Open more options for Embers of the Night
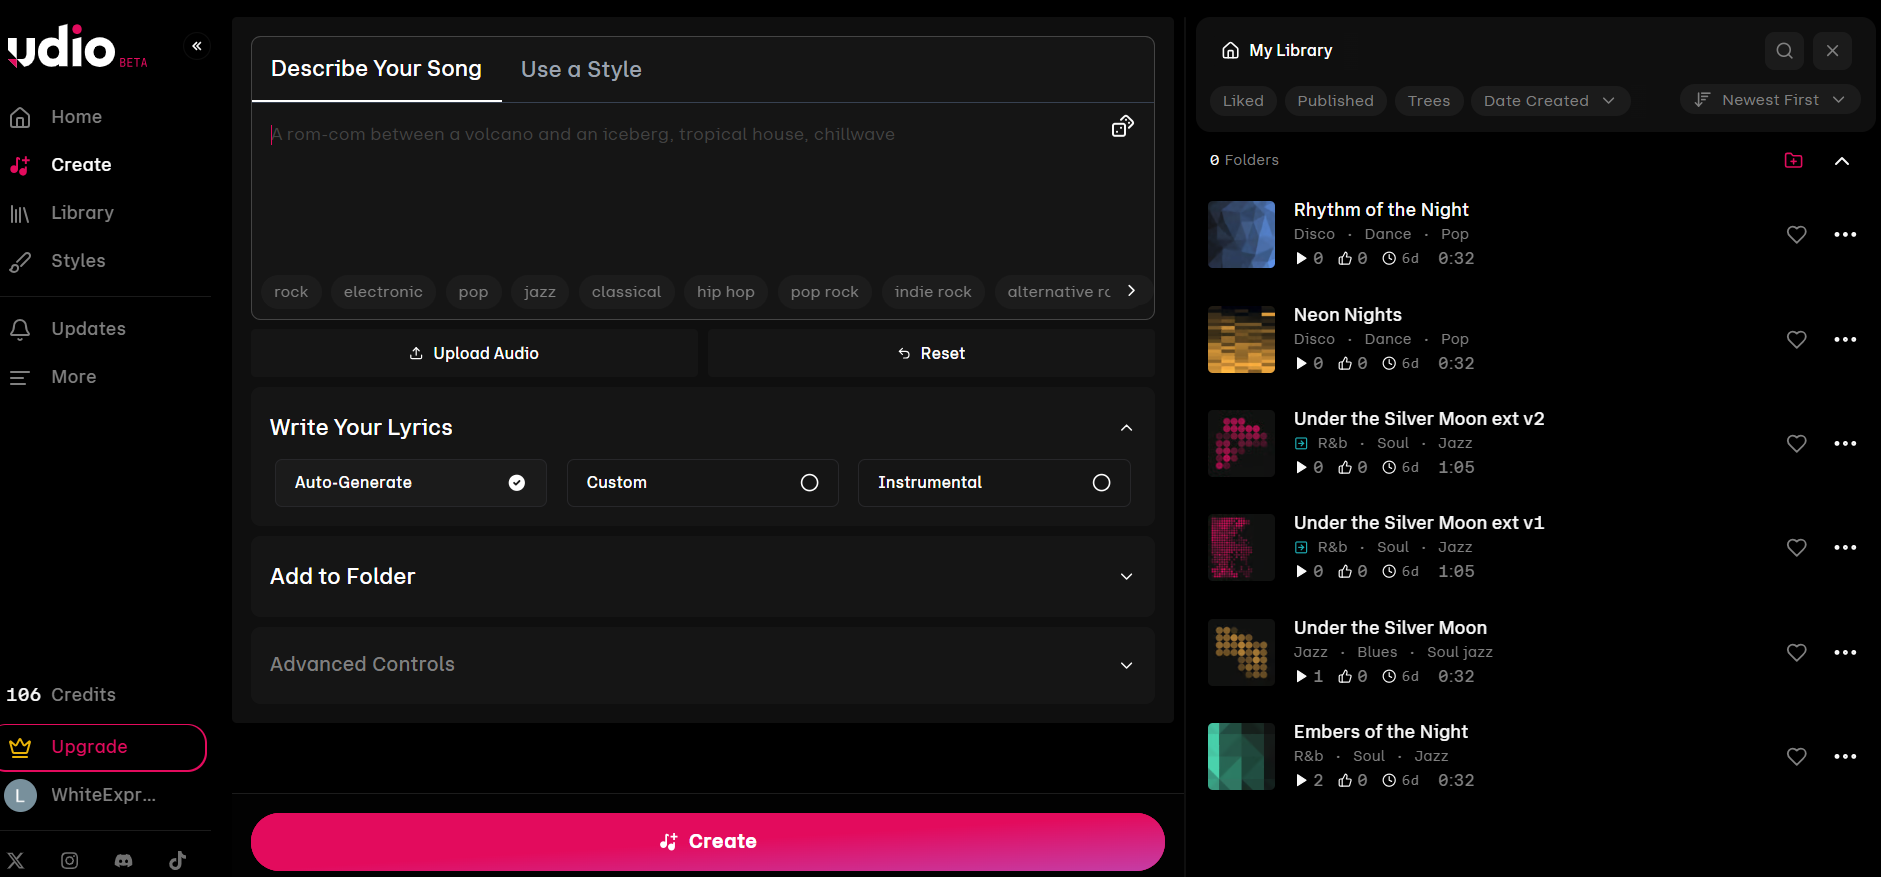 coord(1846,756)
